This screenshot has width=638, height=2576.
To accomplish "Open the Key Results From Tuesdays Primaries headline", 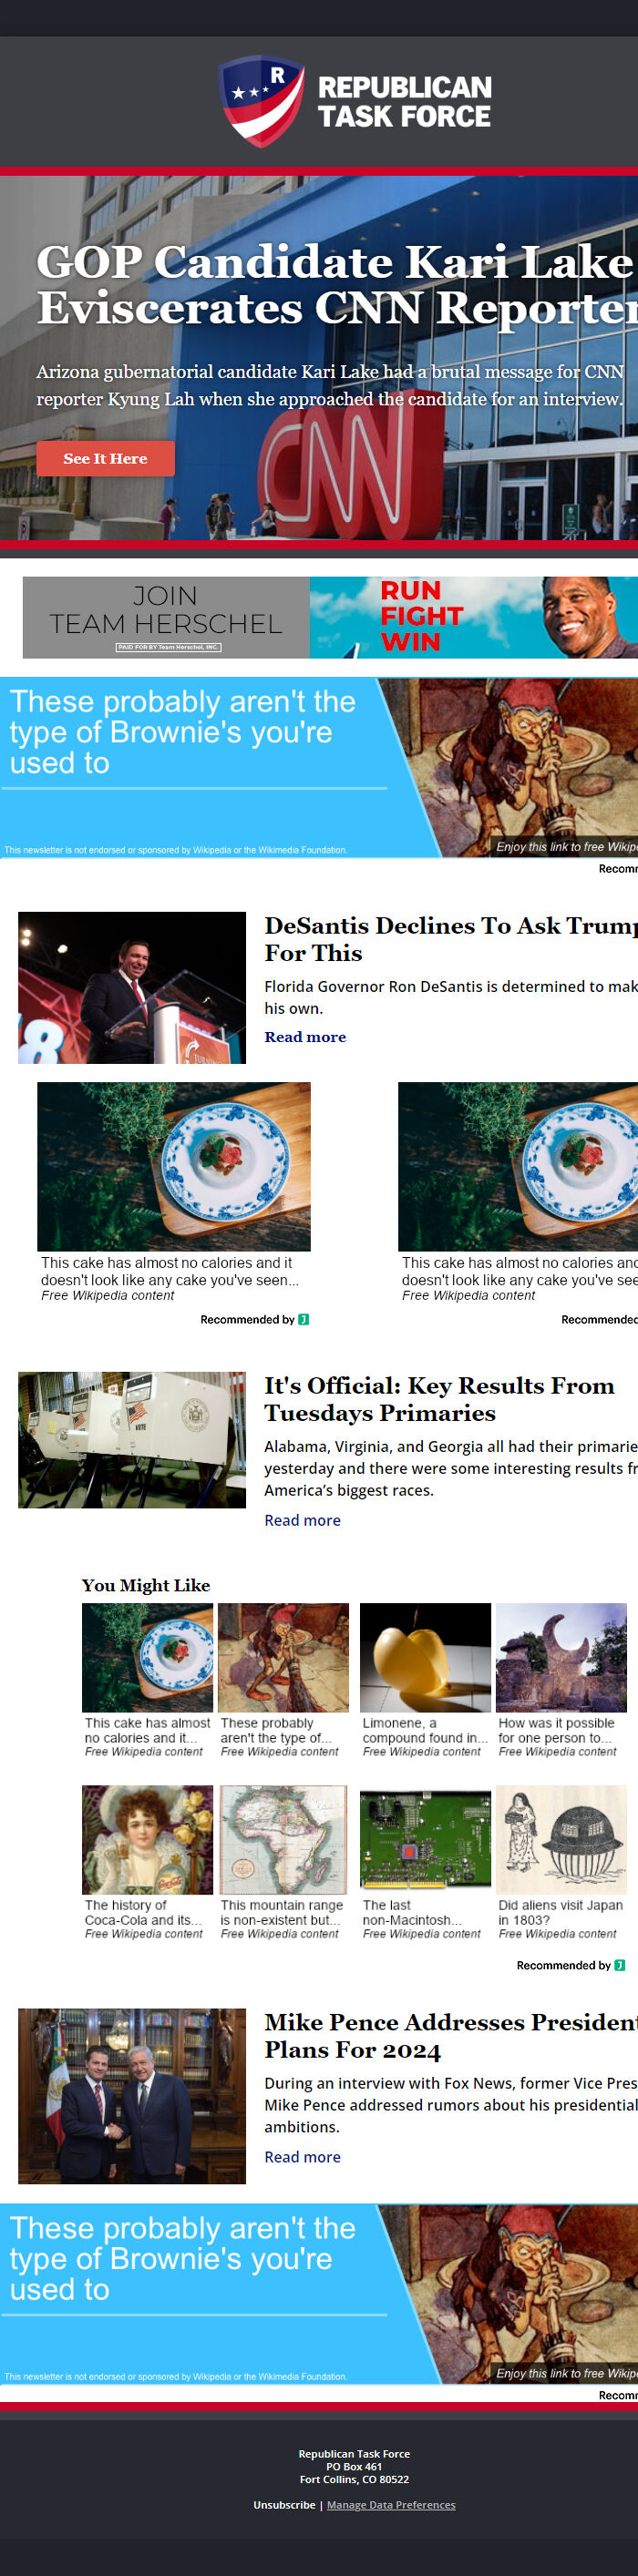I will (x=439, y=1399).
